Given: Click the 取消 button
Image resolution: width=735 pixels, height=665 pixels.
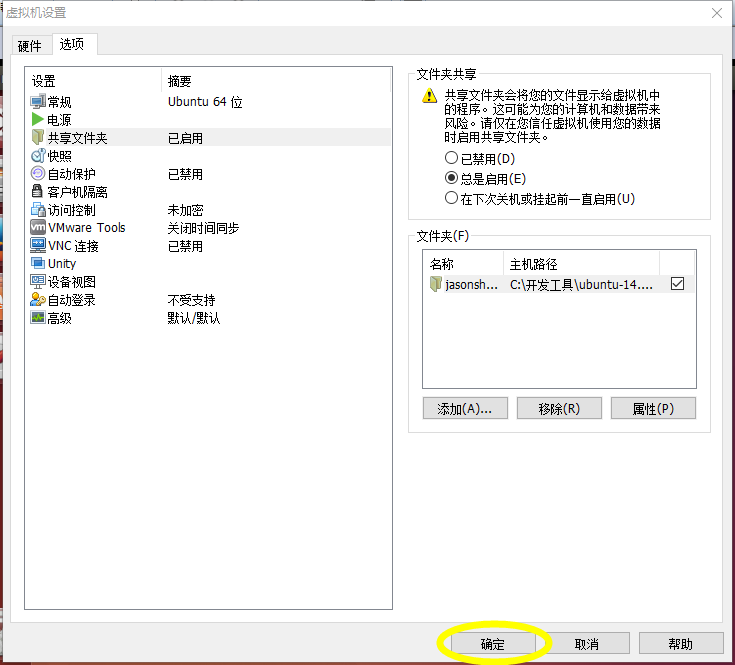Looking at the screenshot, I should [x=587, y=644].
